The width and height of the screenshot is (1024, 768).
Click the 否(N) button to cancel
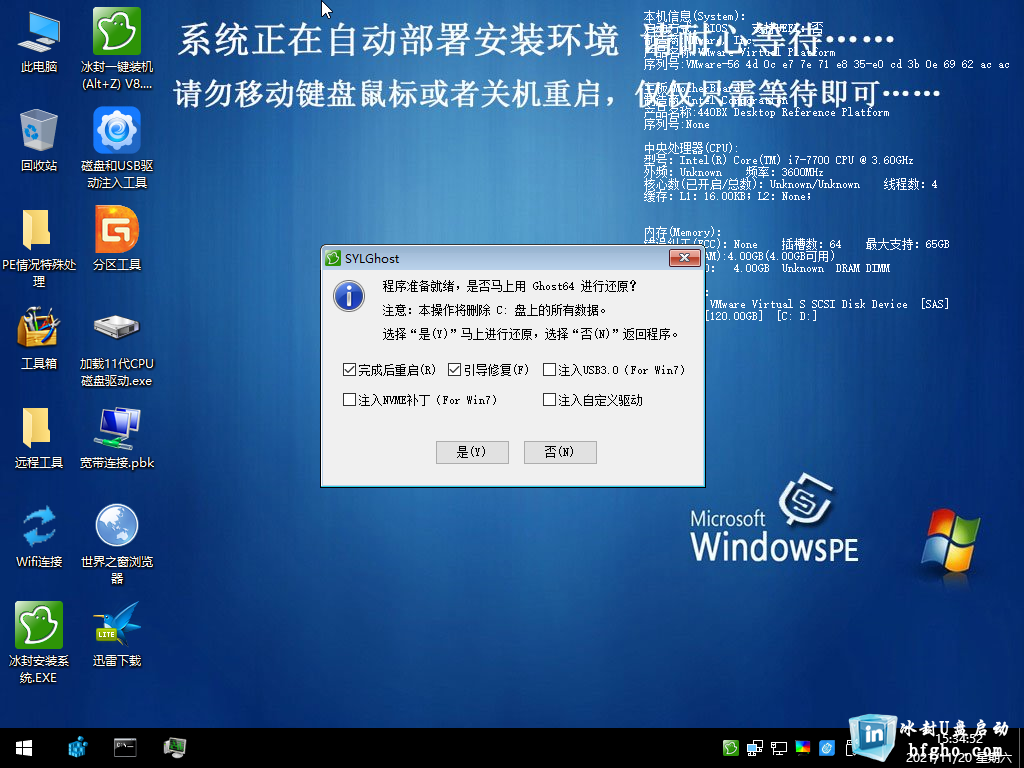[x=560, y=452]
